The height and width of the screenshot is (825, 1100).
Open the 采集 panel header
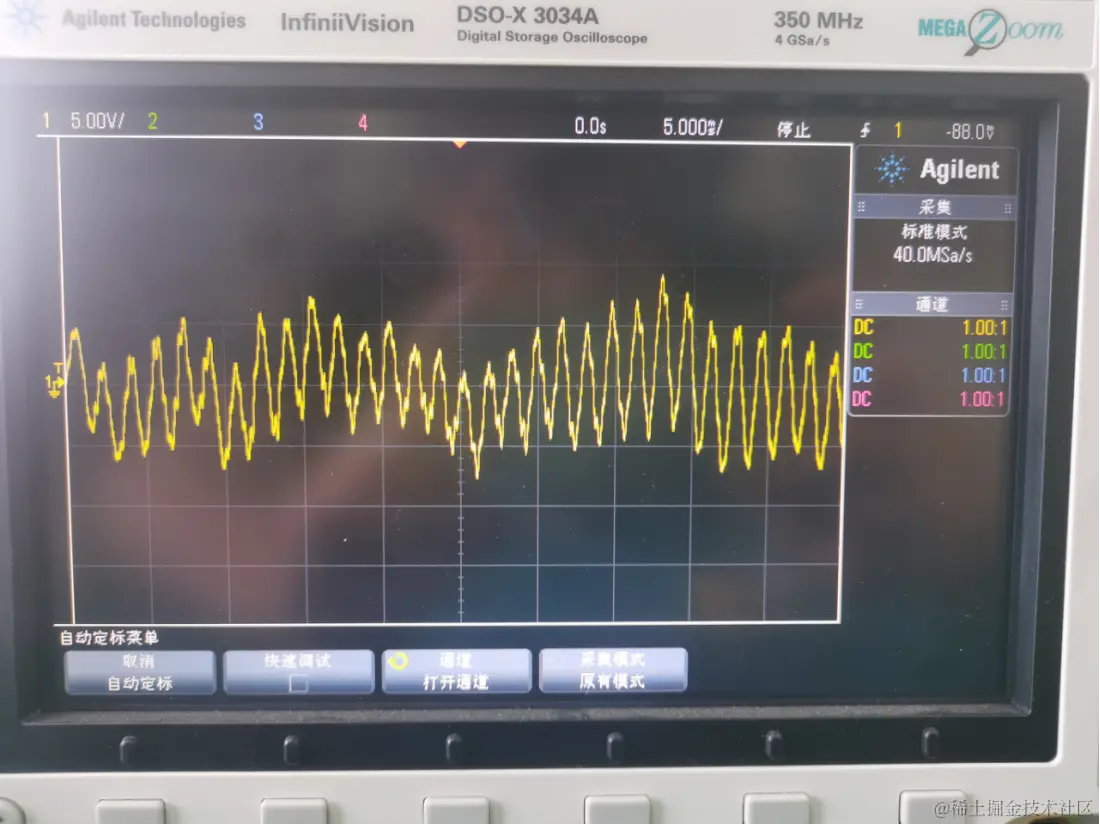(934, 207)
